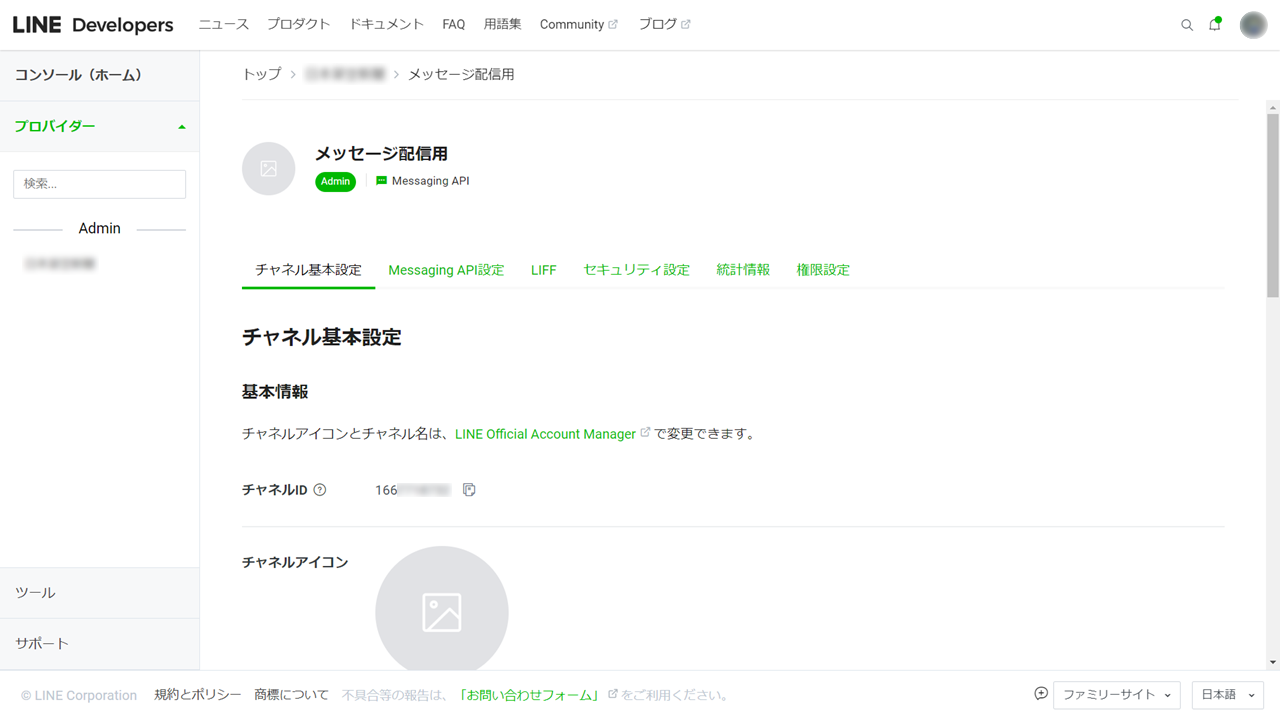The image size is (1280, 720).
Task: Click the provider 検索 input field
Action: [x=100, y=184]
